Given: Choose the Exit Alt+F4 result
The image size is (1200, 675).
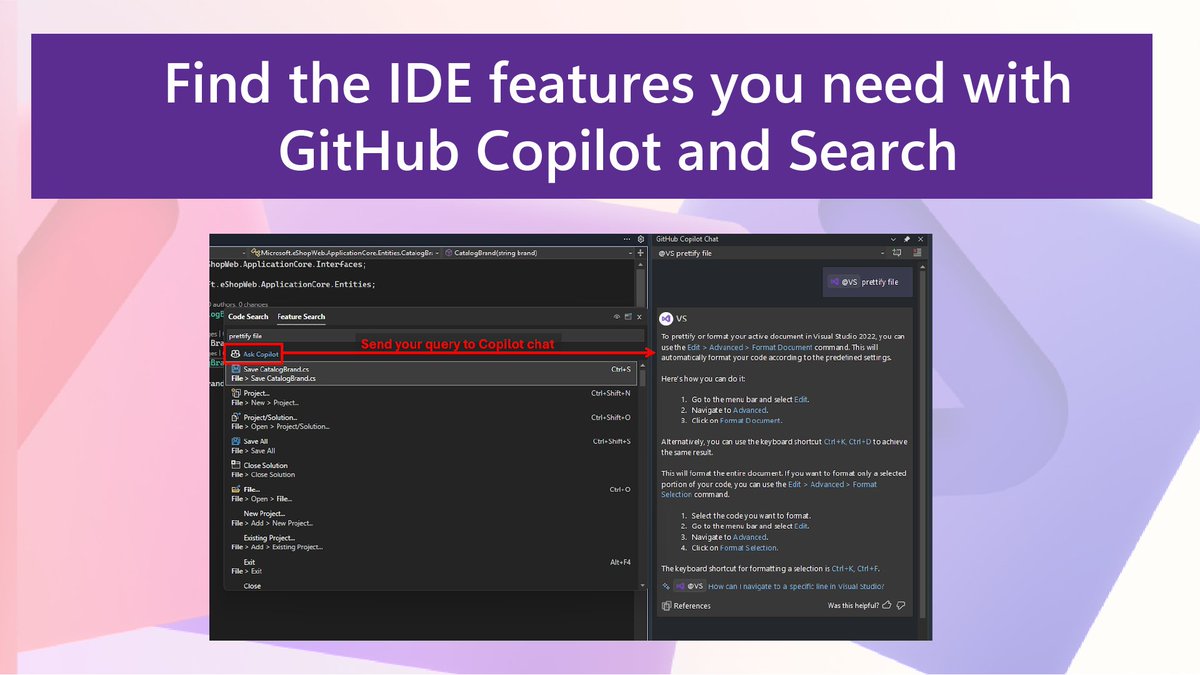Looking at the screenshot, I should click(431, 566).
